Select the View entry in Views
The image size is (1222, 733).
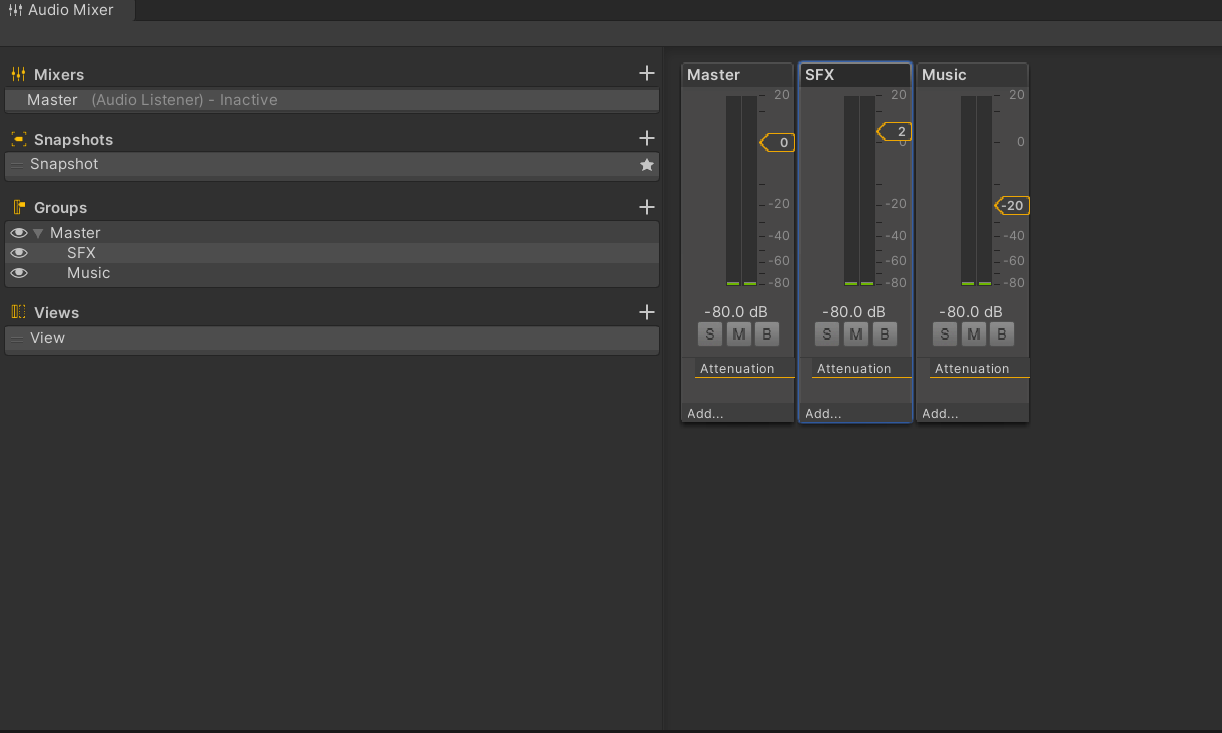pyautogui.click(x=48, y=338)
